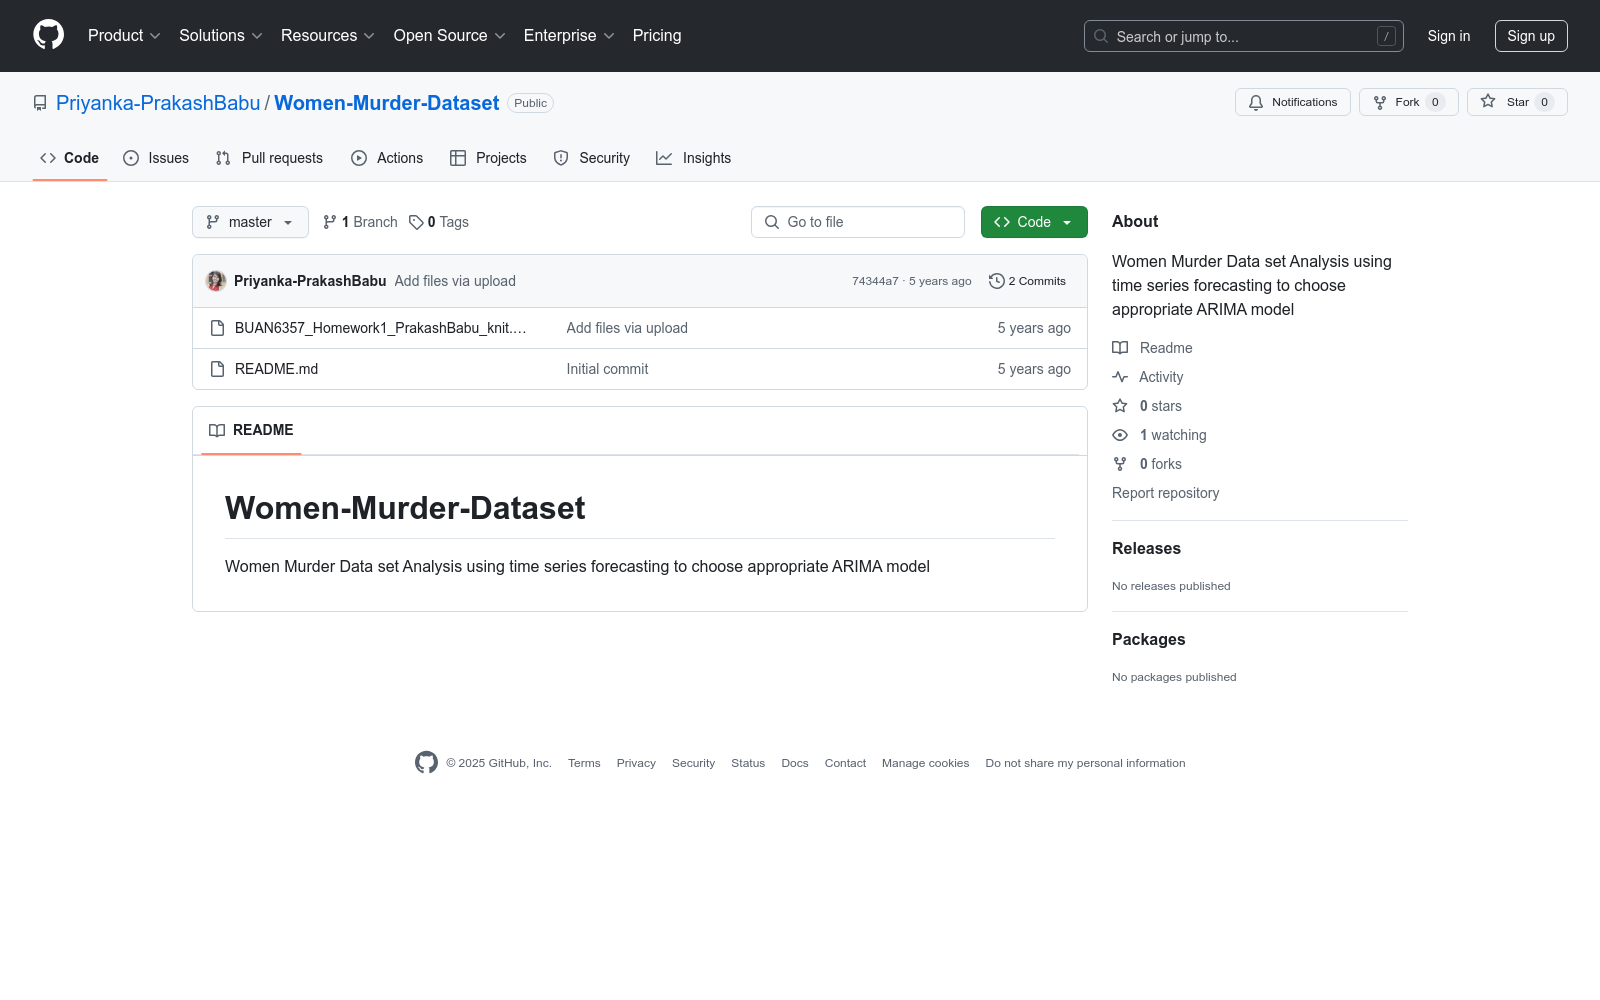Open commit hash 74344a7

pos(875,281)
